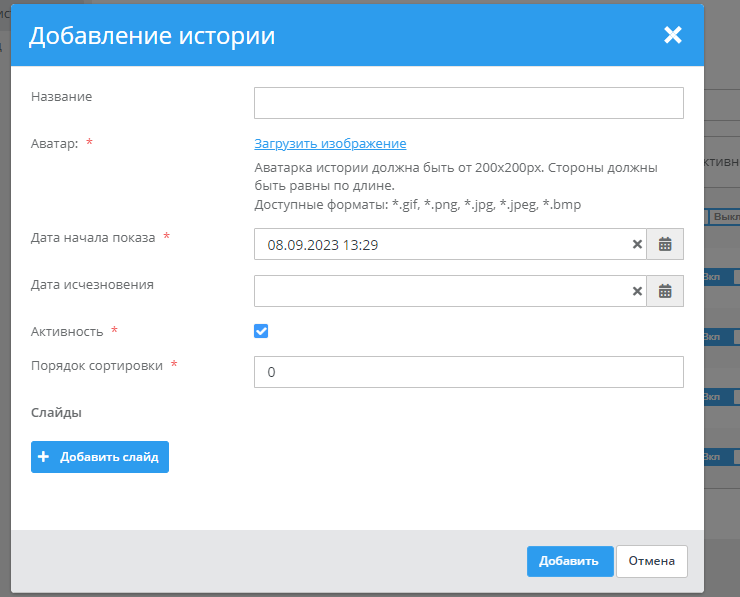Image resolution: width=740 pixels, height=597 pixels.
Task: Clear the Дата исчезновения field
Action: point(637,291)
